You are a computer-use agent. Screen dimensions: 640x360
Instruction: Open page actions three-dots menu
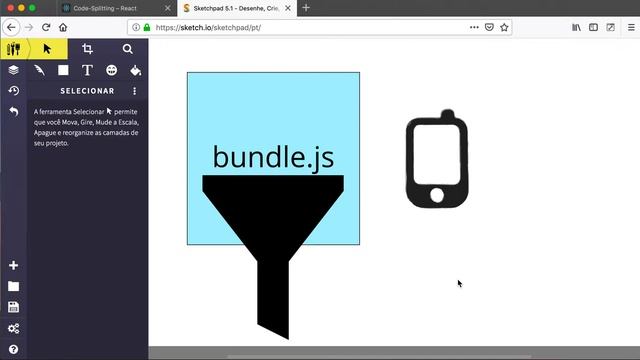(474, 27)
